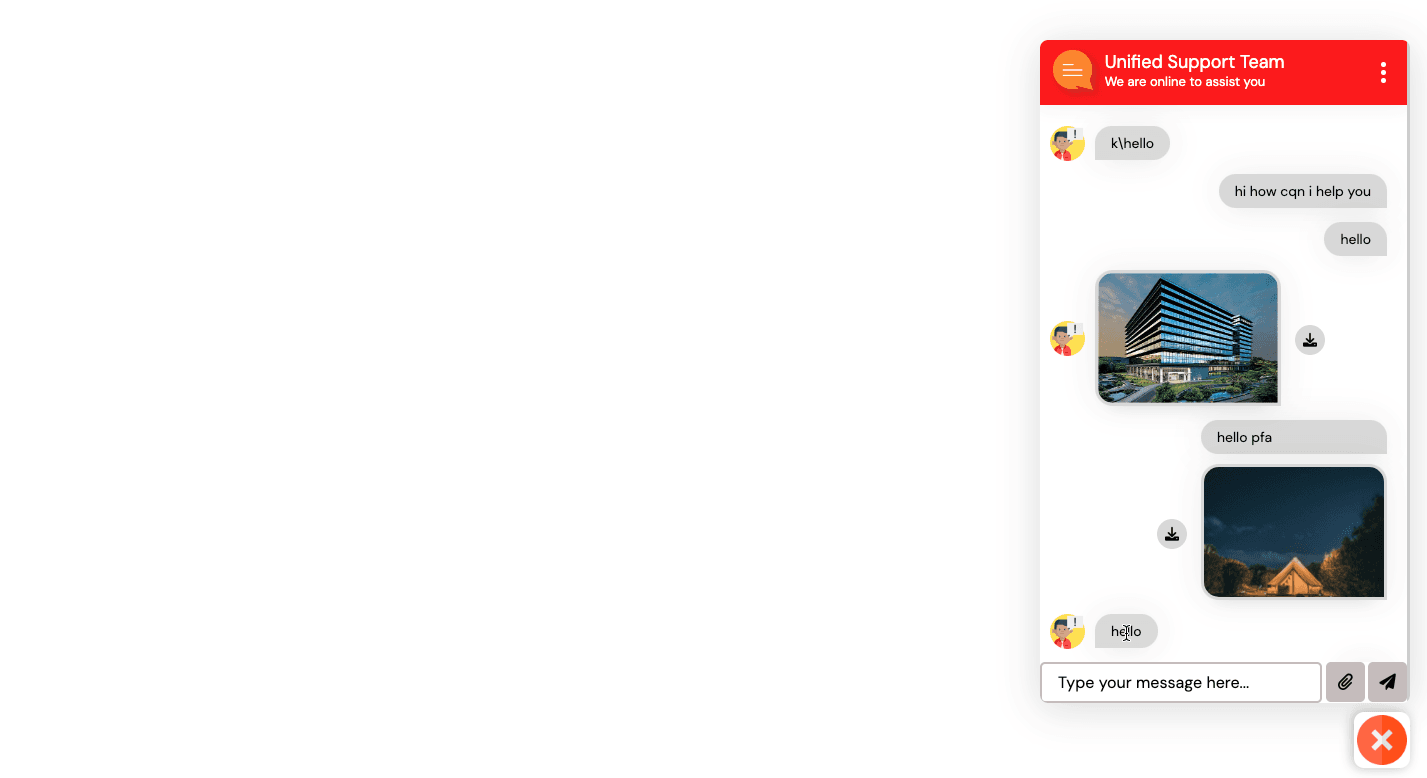Send message with the paper plane icon
The width and height of the screenshot is (1427, 778).
coord(1387,682)
